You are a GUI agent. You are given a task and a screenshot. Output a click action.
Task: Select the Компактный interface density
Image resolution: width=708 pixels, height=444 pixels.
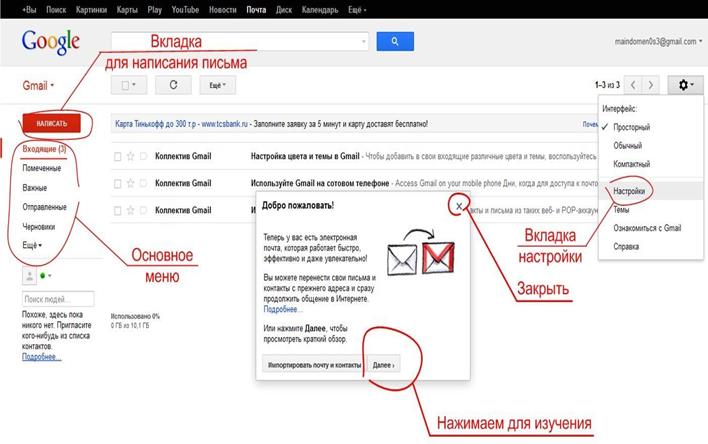click(631, 164)
